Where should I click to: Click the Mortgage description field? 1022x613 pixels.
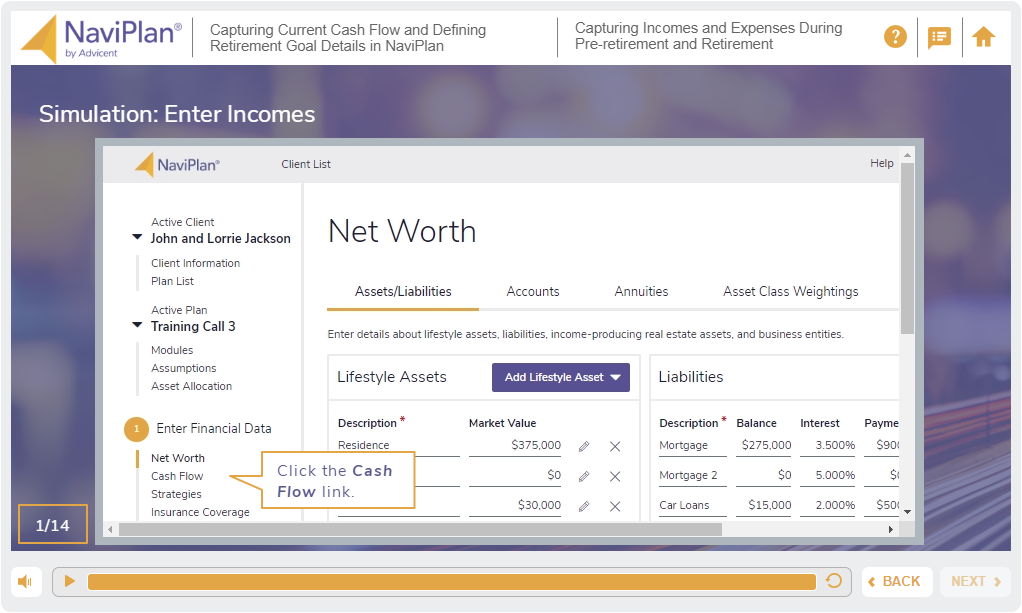692,445
